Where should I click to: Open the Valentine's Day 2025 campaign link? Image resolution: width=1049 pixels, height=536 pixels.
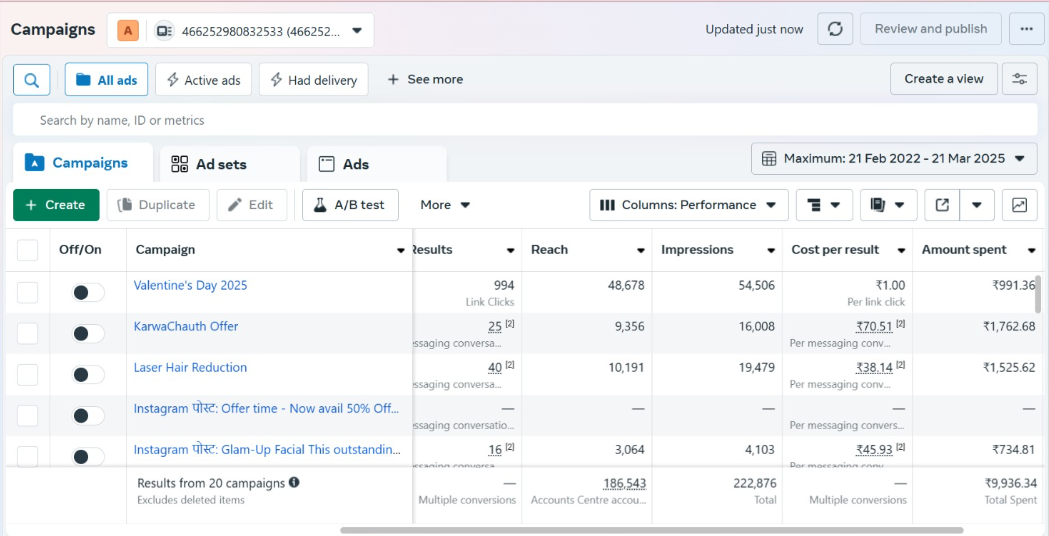tap(190, 285)
